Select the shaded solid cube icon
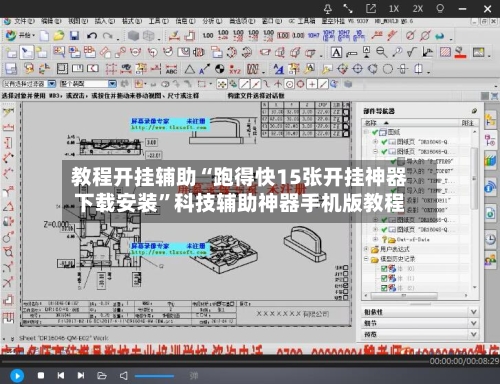This screenshot has width=500, height=384. pos(133,36)
